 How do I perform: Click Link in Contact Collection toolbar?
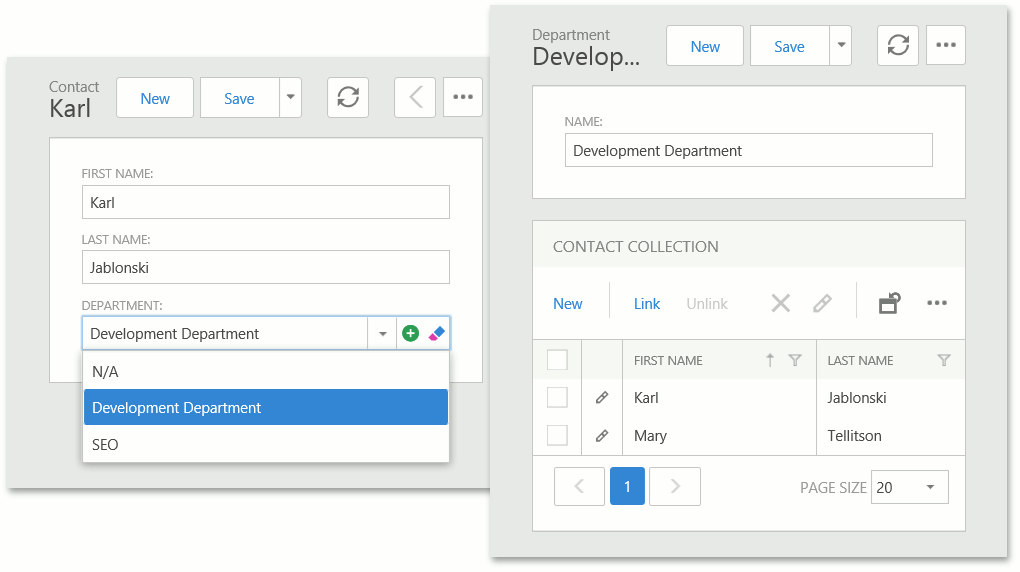(x=647, y=303)
